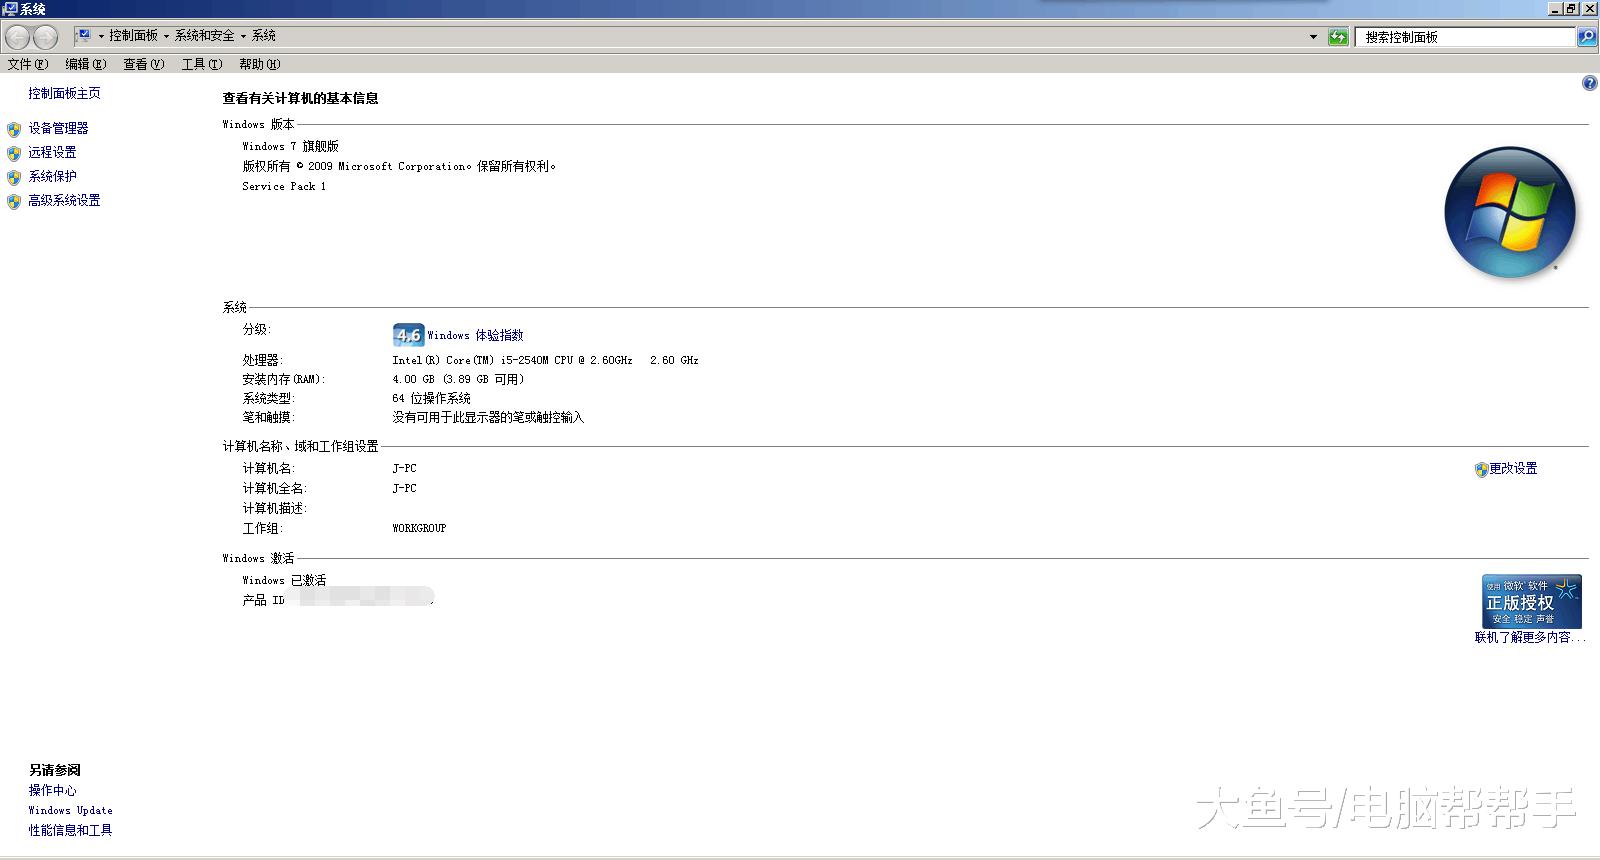Expand the dropdown arrow after 系统和安全 breadcrumb

point(243,36)
